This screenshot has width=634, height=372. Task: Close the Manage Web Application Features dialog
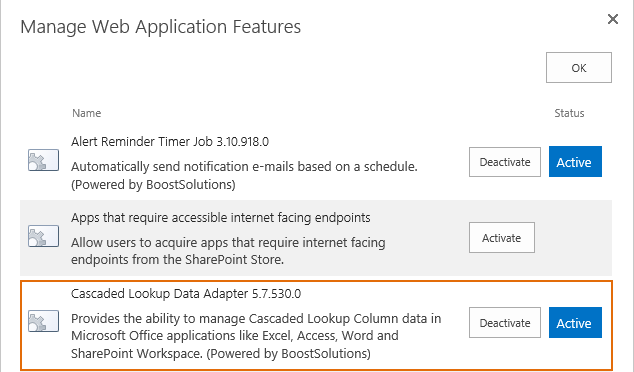click(613, 19)
